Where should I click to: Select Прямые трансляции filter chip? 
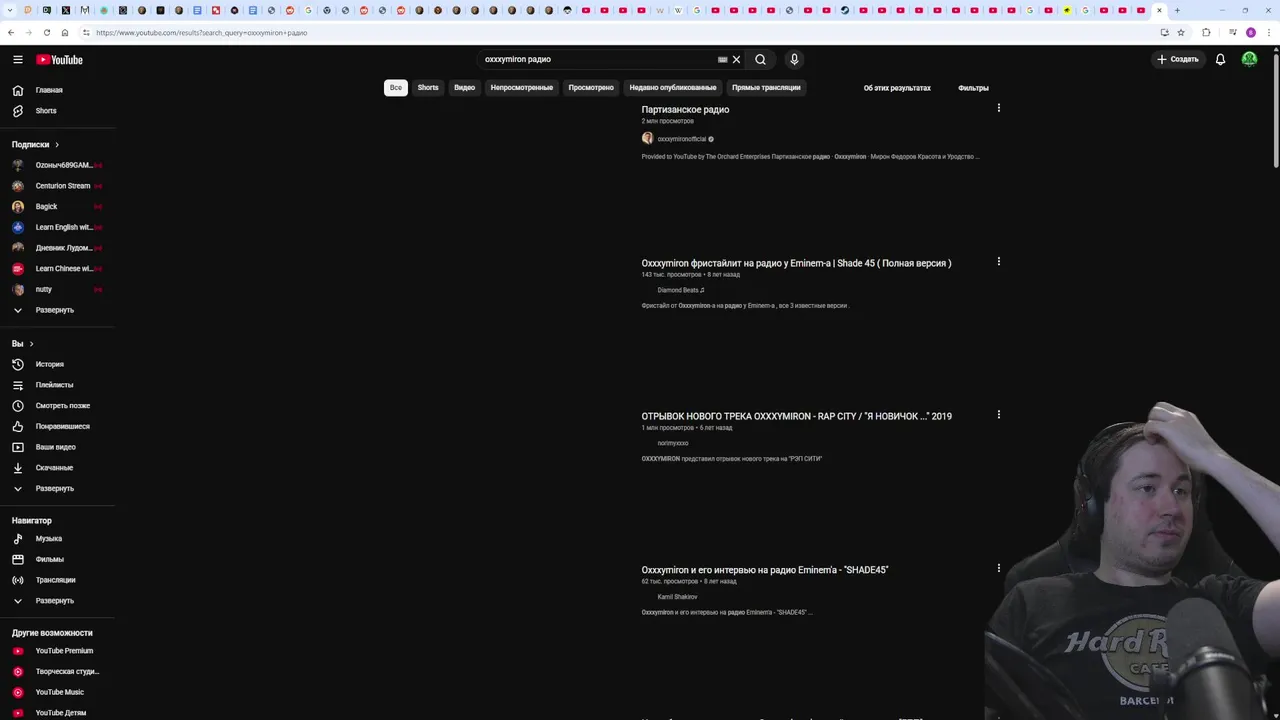click(766, 88)
